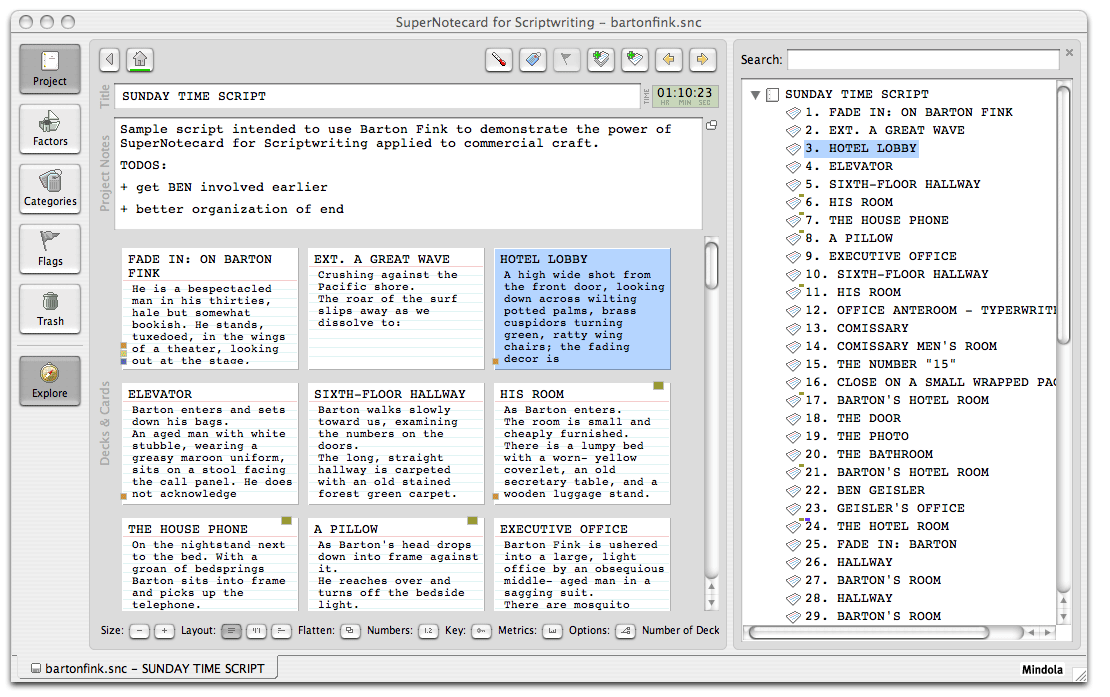Image resolution: width=1110 pixels, height=697 pixels.
Task: Toggle the Flatten option
Action: click(x=350, y=630)
